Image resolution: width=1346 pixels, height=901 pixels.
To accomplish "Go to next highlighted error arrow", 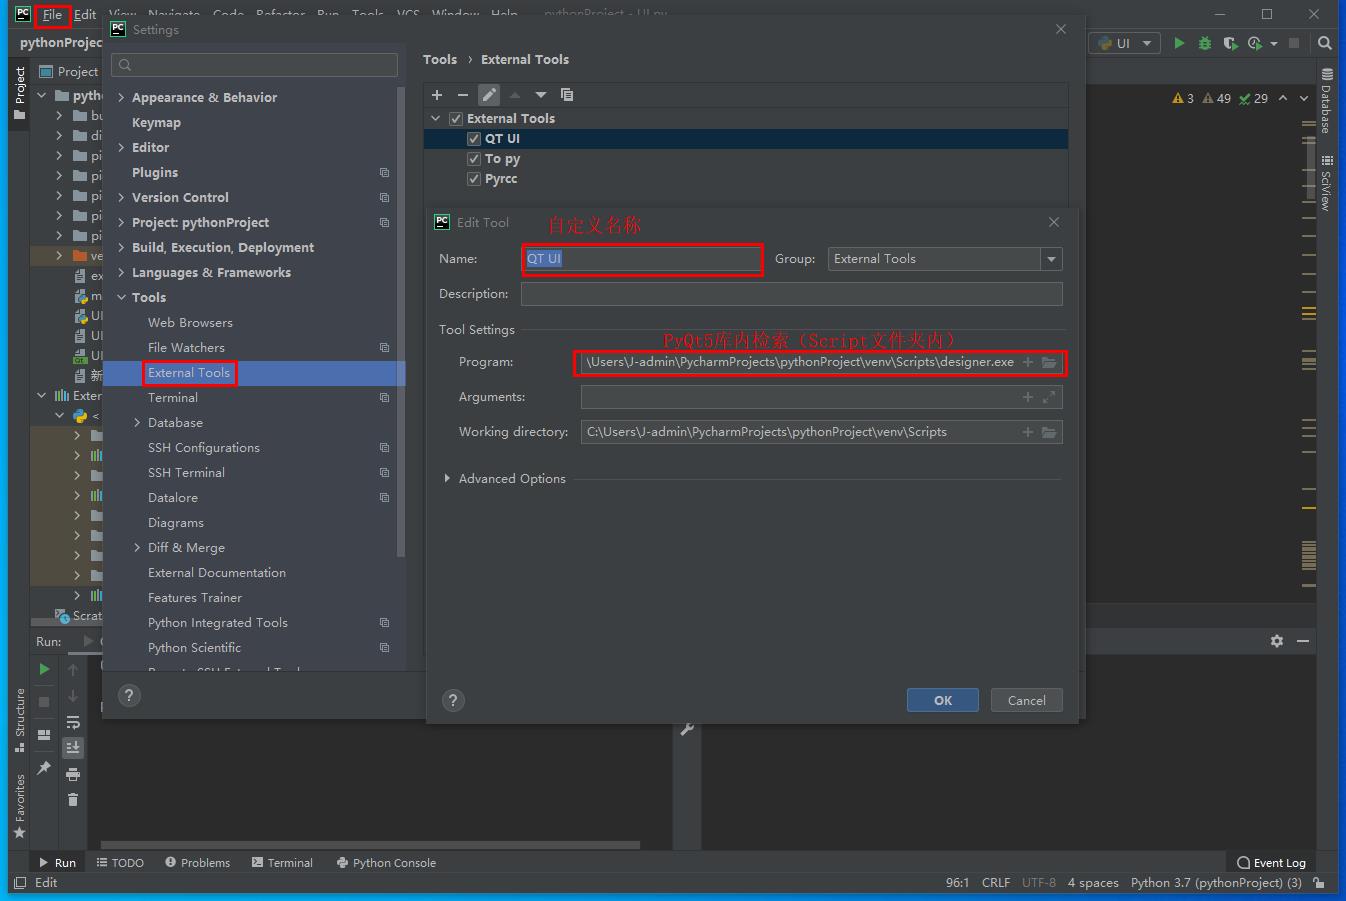I will point(1304,98).
